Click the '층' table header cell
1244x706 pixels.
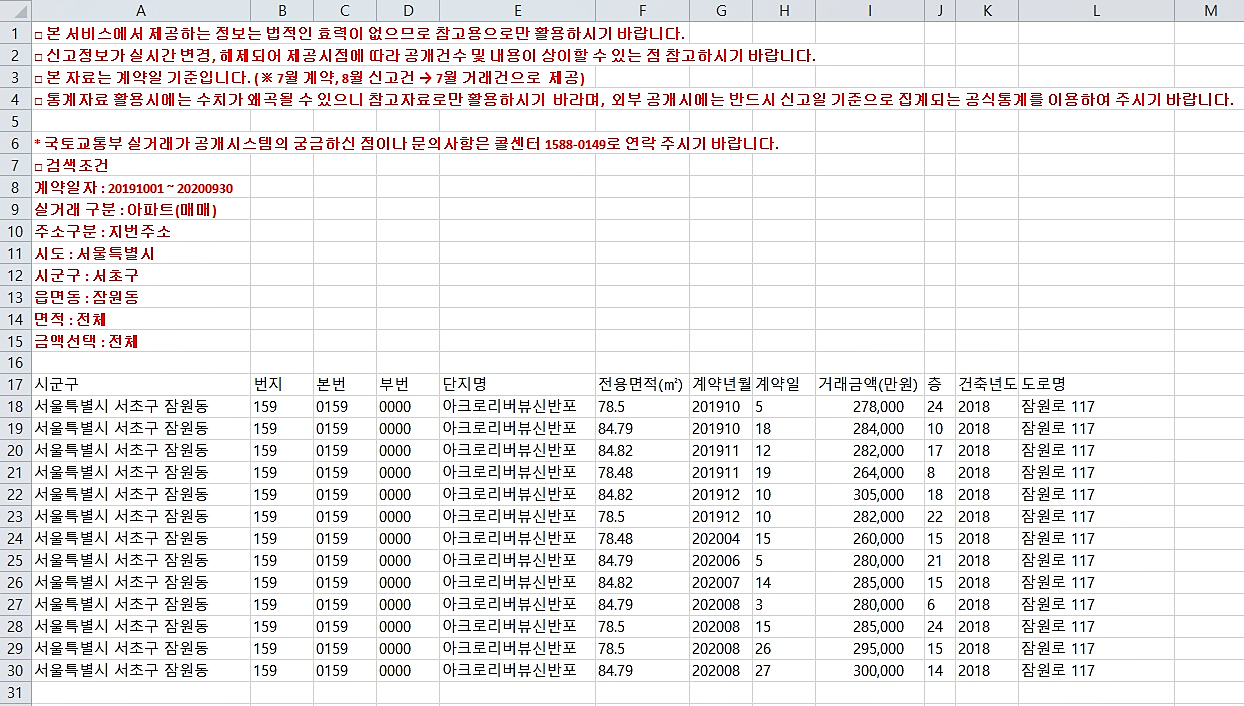point(940,384)
